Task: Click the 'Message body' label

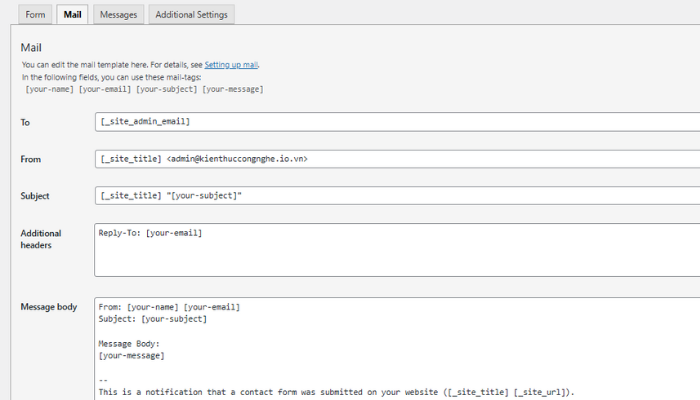Action: [48, 307]
